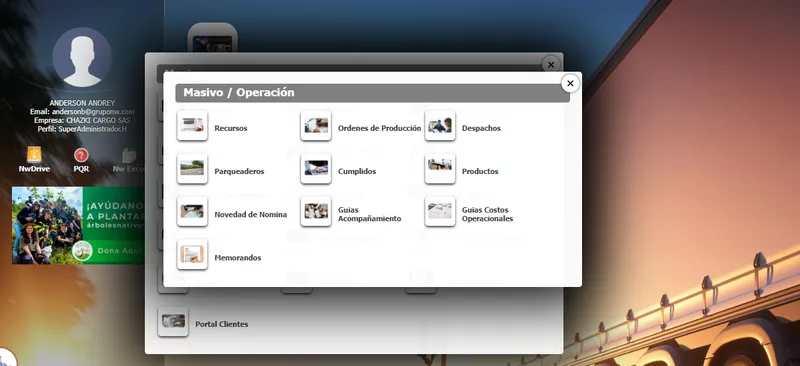Screen dimensions: 800x366
Task: Click the Novedad de Nomina label
Action: coord(251,214)
